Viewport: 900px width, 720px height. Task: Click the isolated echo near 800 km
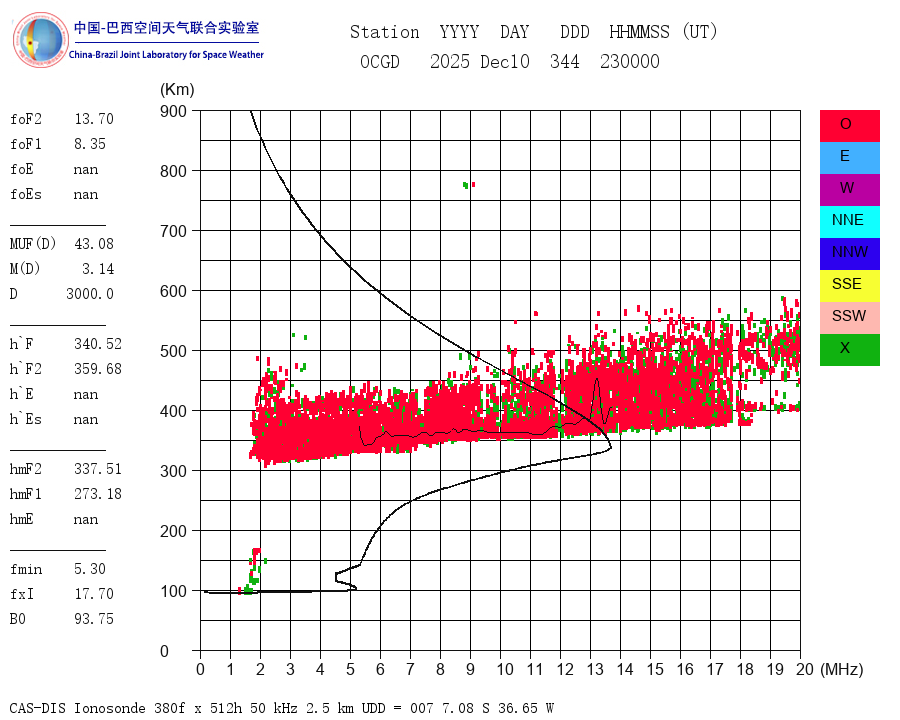pyautogui.click(x=468, y=185)
